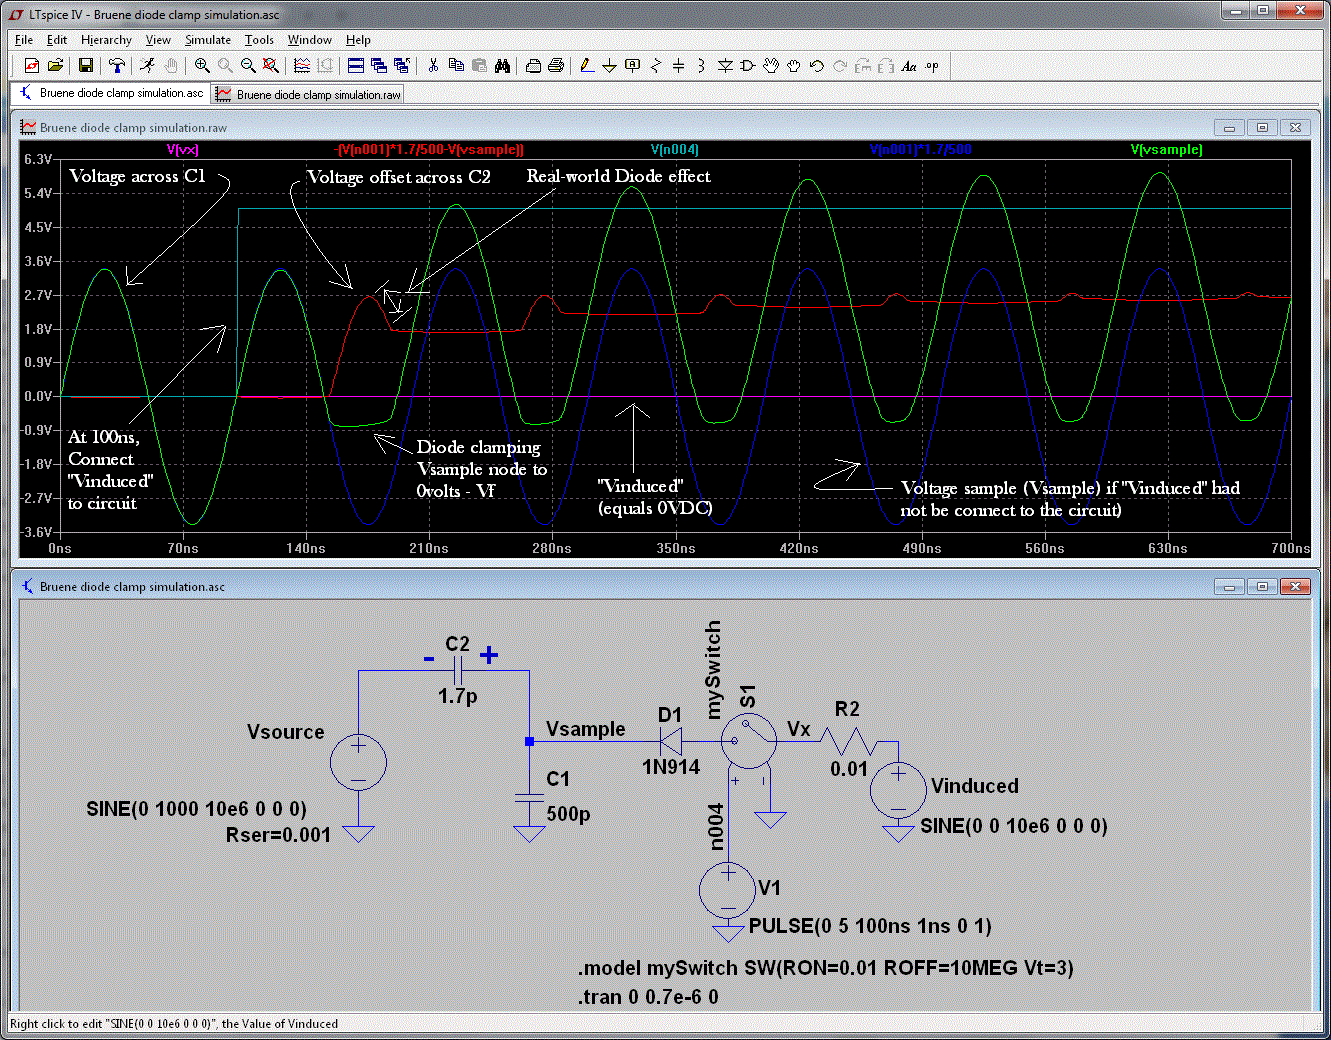This screenshot has height=1040, width=1331.
Task: Click the 'SINE(0 1000 10e6 0 0 0)' source value
Action: (x=196, y=809)
